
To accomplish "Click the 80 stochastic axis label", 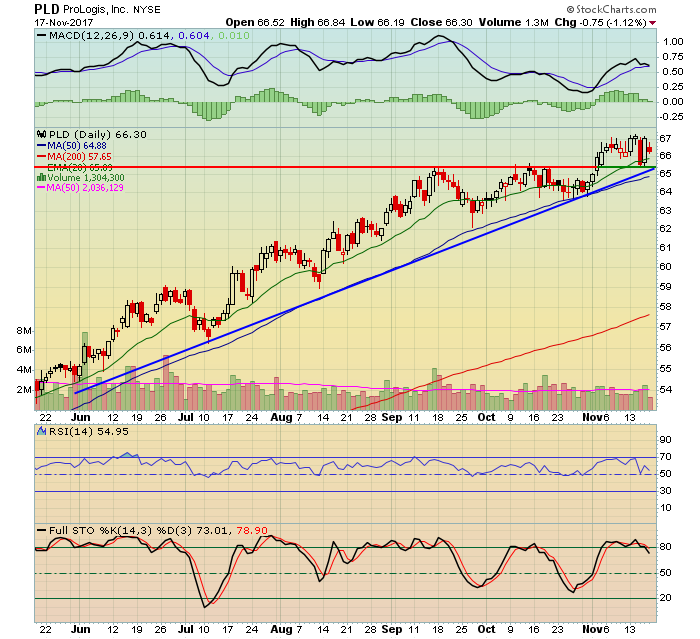I will [665, 547].
